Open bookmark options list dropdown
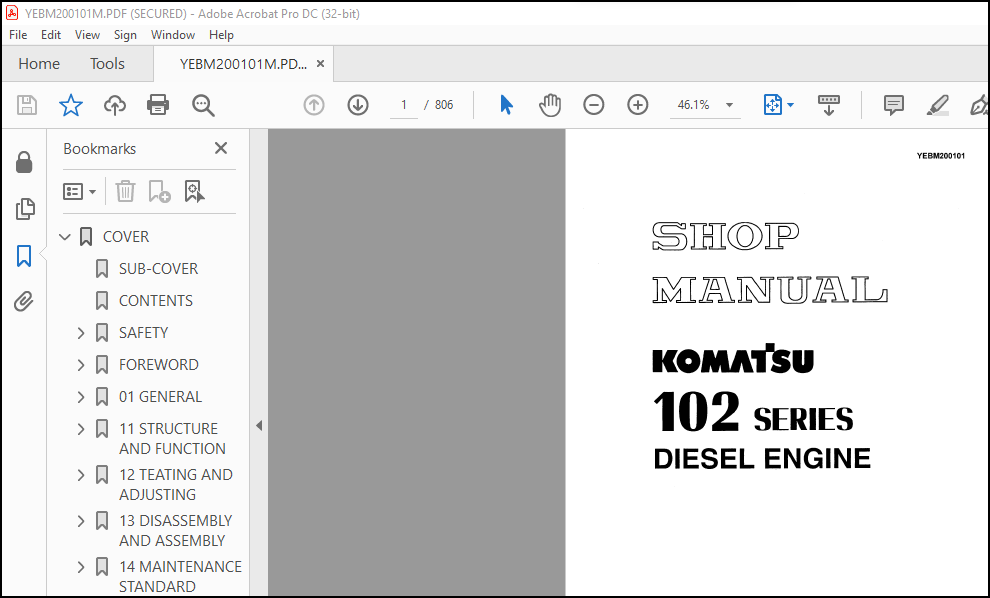The height and width of the screenshot is (598, 990). pyautogui.click(x=79, y=191)
